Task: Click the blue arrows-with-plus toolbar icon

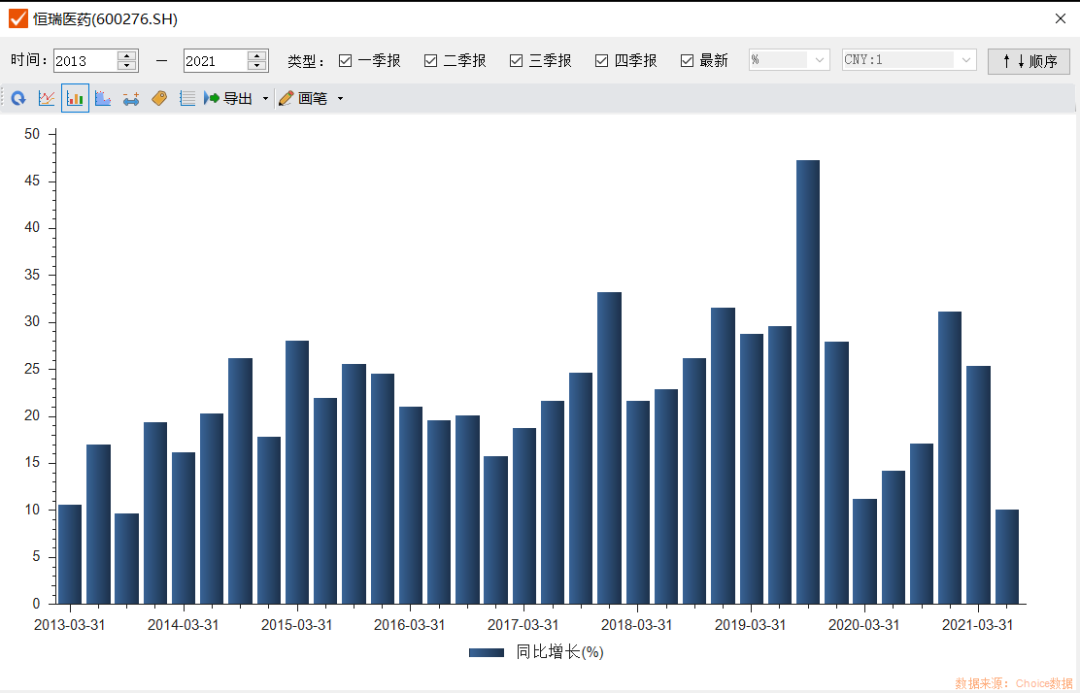Action: click(x=131, y=98)
